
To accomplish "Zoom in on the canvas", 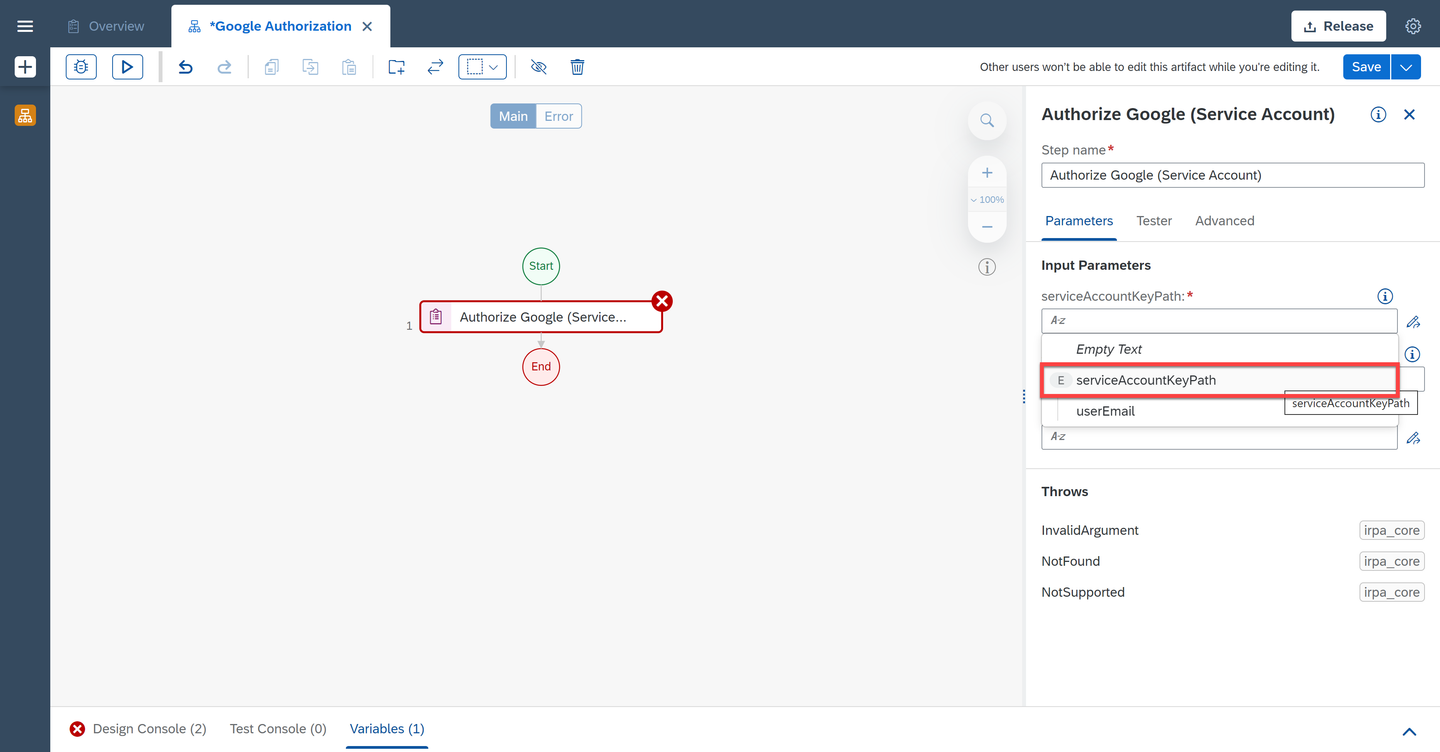I will pos(987,172).
